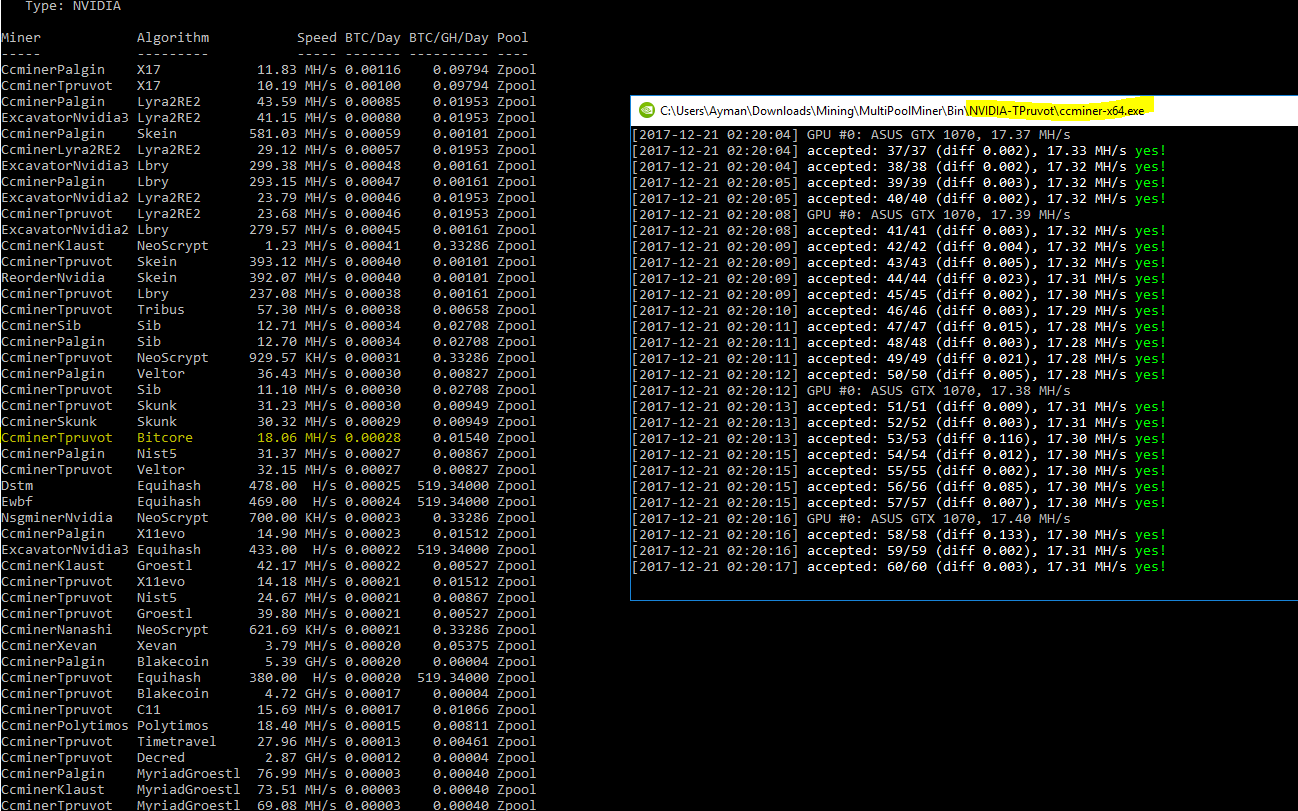Click a green 'yes!' acceptance indicator

pyautogui.click(x=1145, y=149)
